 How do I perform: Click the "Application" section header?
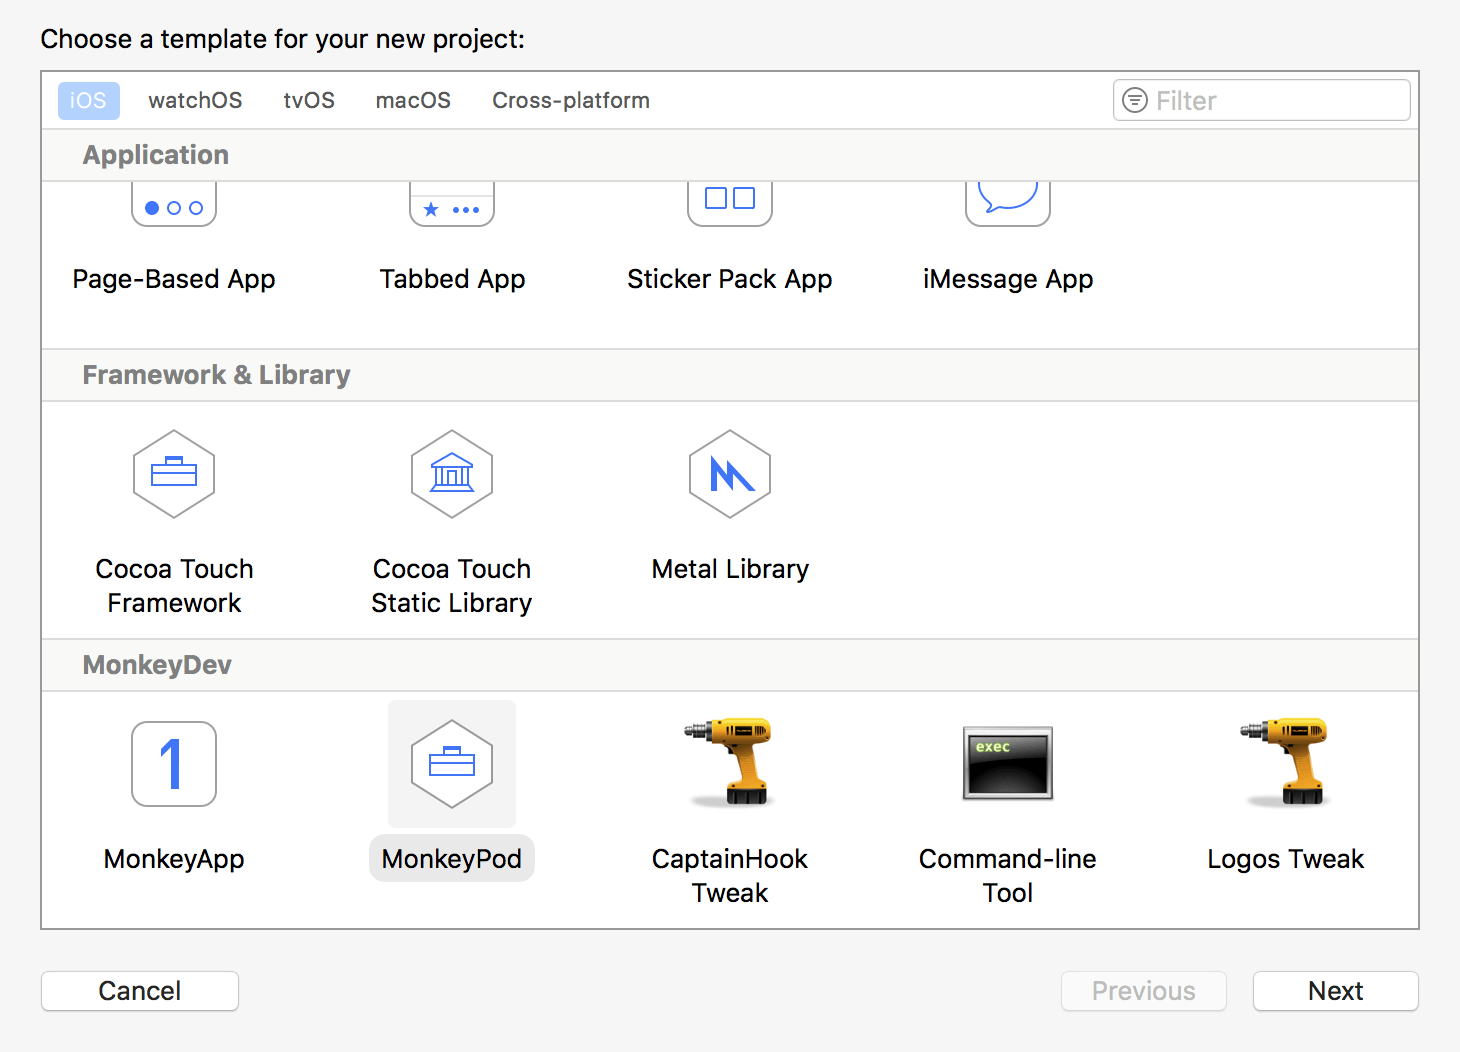[156, 155]
